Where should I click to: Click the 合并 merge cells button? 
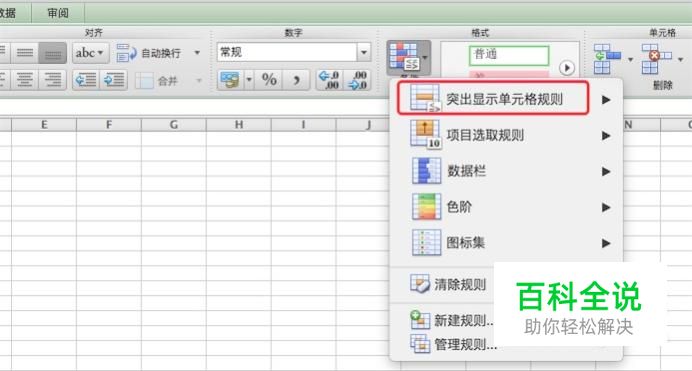(156, 81)
